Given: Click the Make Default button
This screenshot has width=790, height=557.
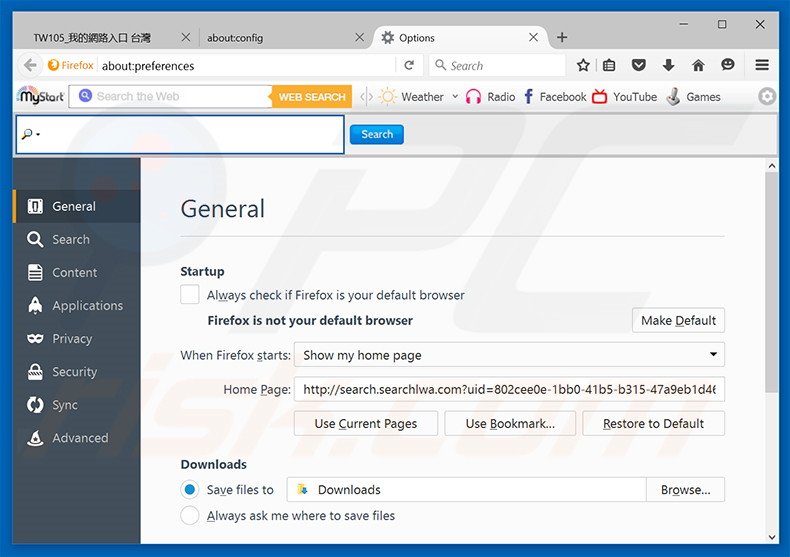Looking at the screenshot, I should tap(678, 320).
